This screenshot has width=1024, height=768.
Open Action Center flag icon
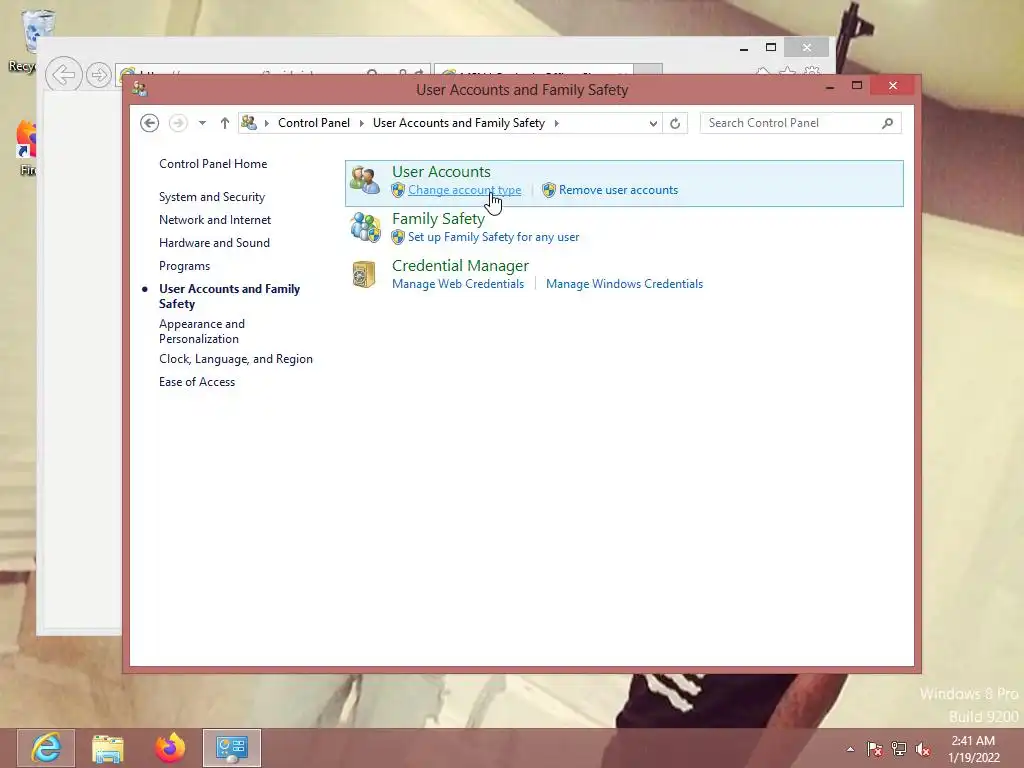click(x=874, y=749)
